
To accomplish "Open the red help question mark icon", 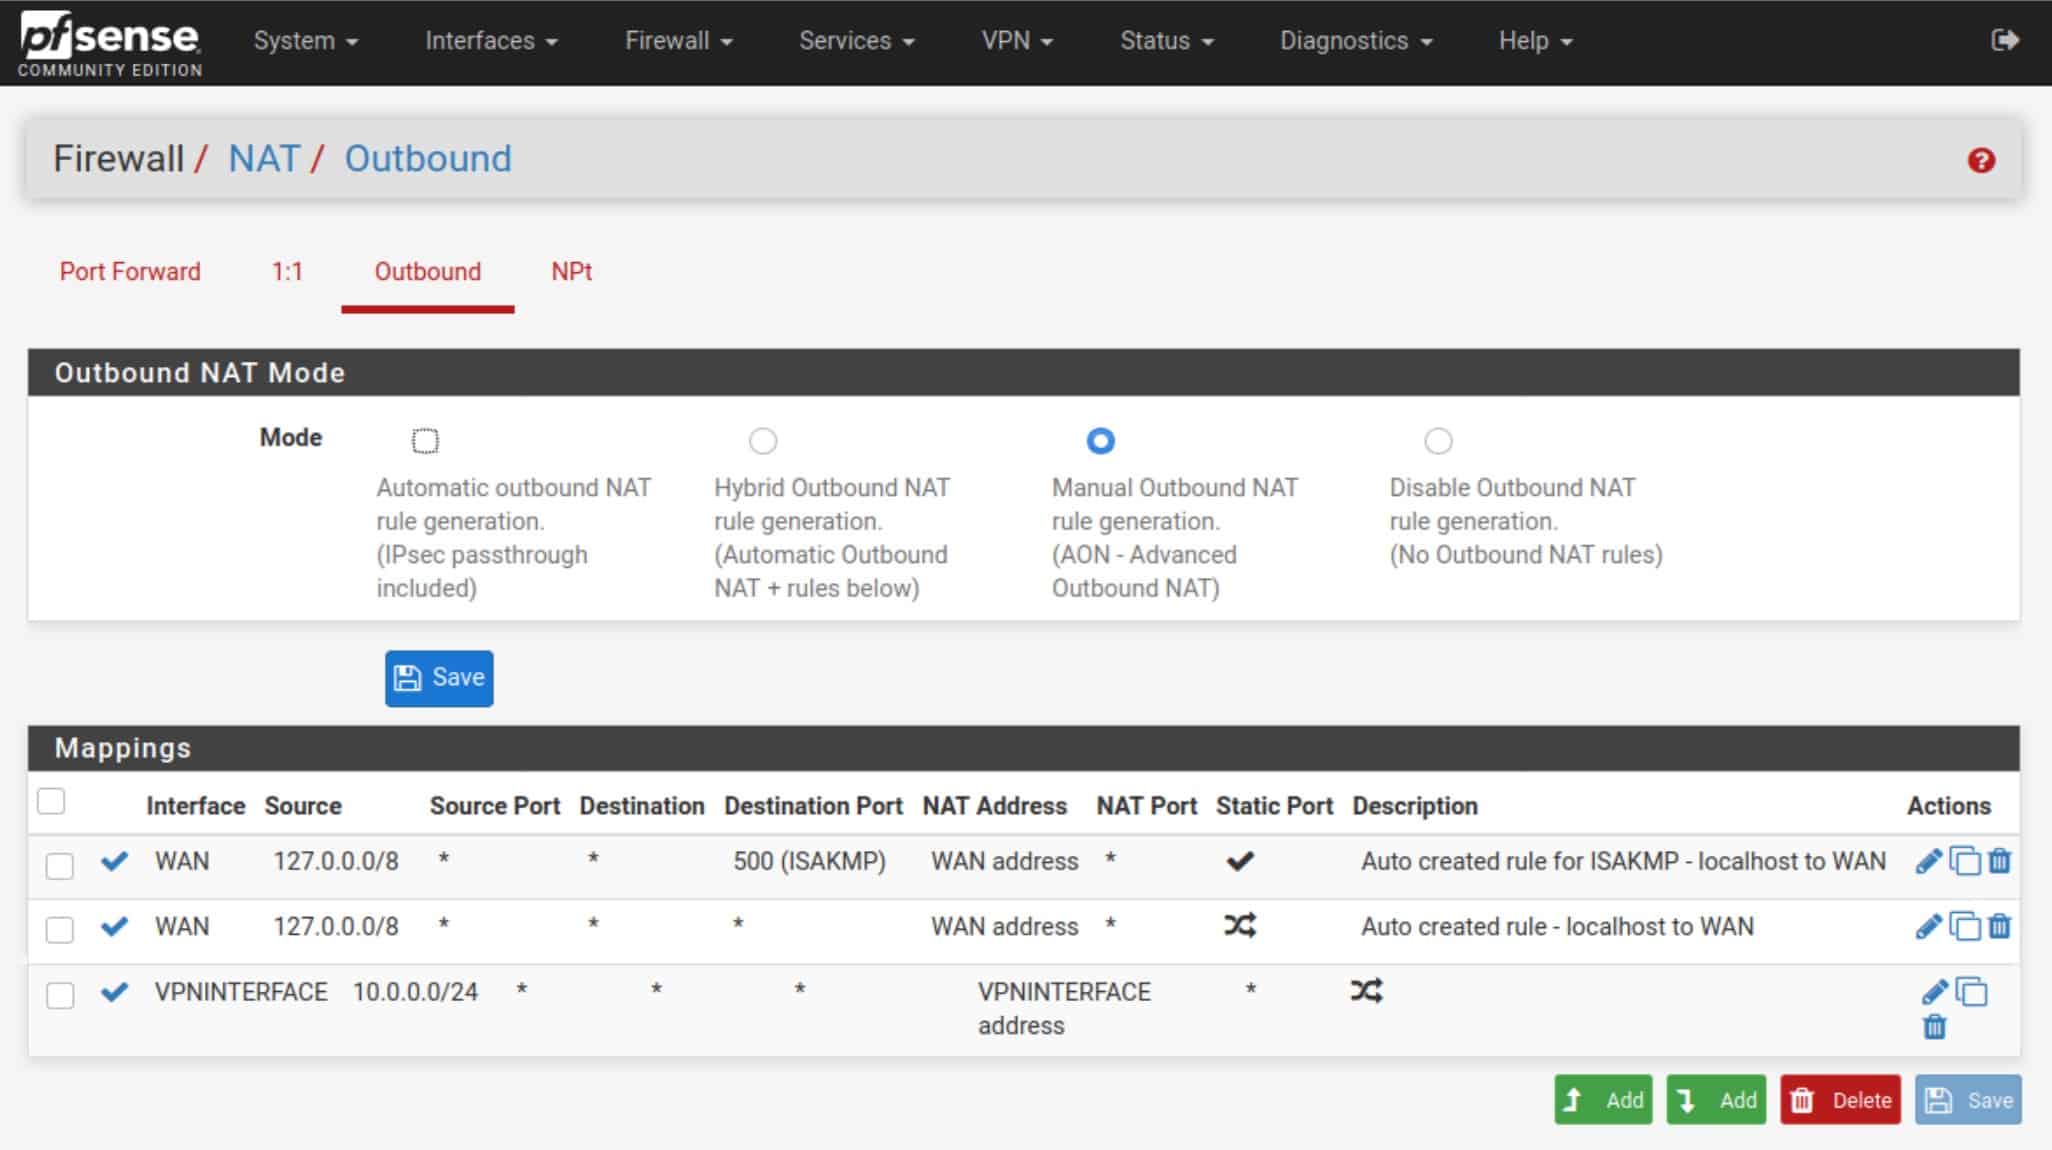I will point(1980,160).
